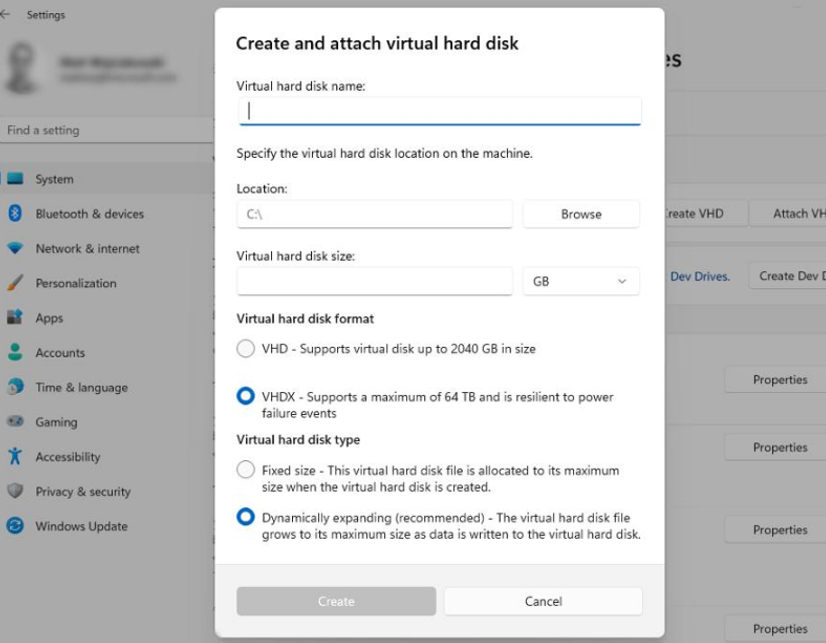Click the Create Dev Drive button
The width and height of the screenshot is (826, 643).
click(x=788, y=276)
